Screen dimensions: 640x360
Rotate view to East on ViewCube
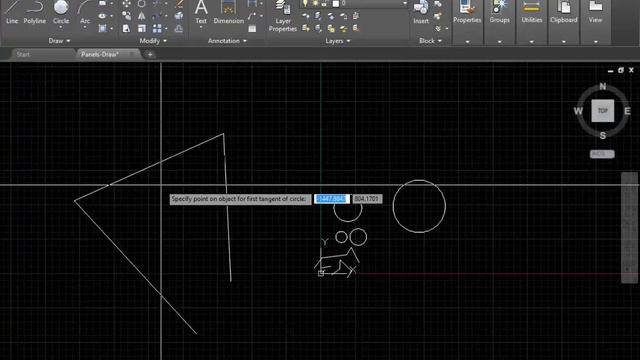pos(627,111)
